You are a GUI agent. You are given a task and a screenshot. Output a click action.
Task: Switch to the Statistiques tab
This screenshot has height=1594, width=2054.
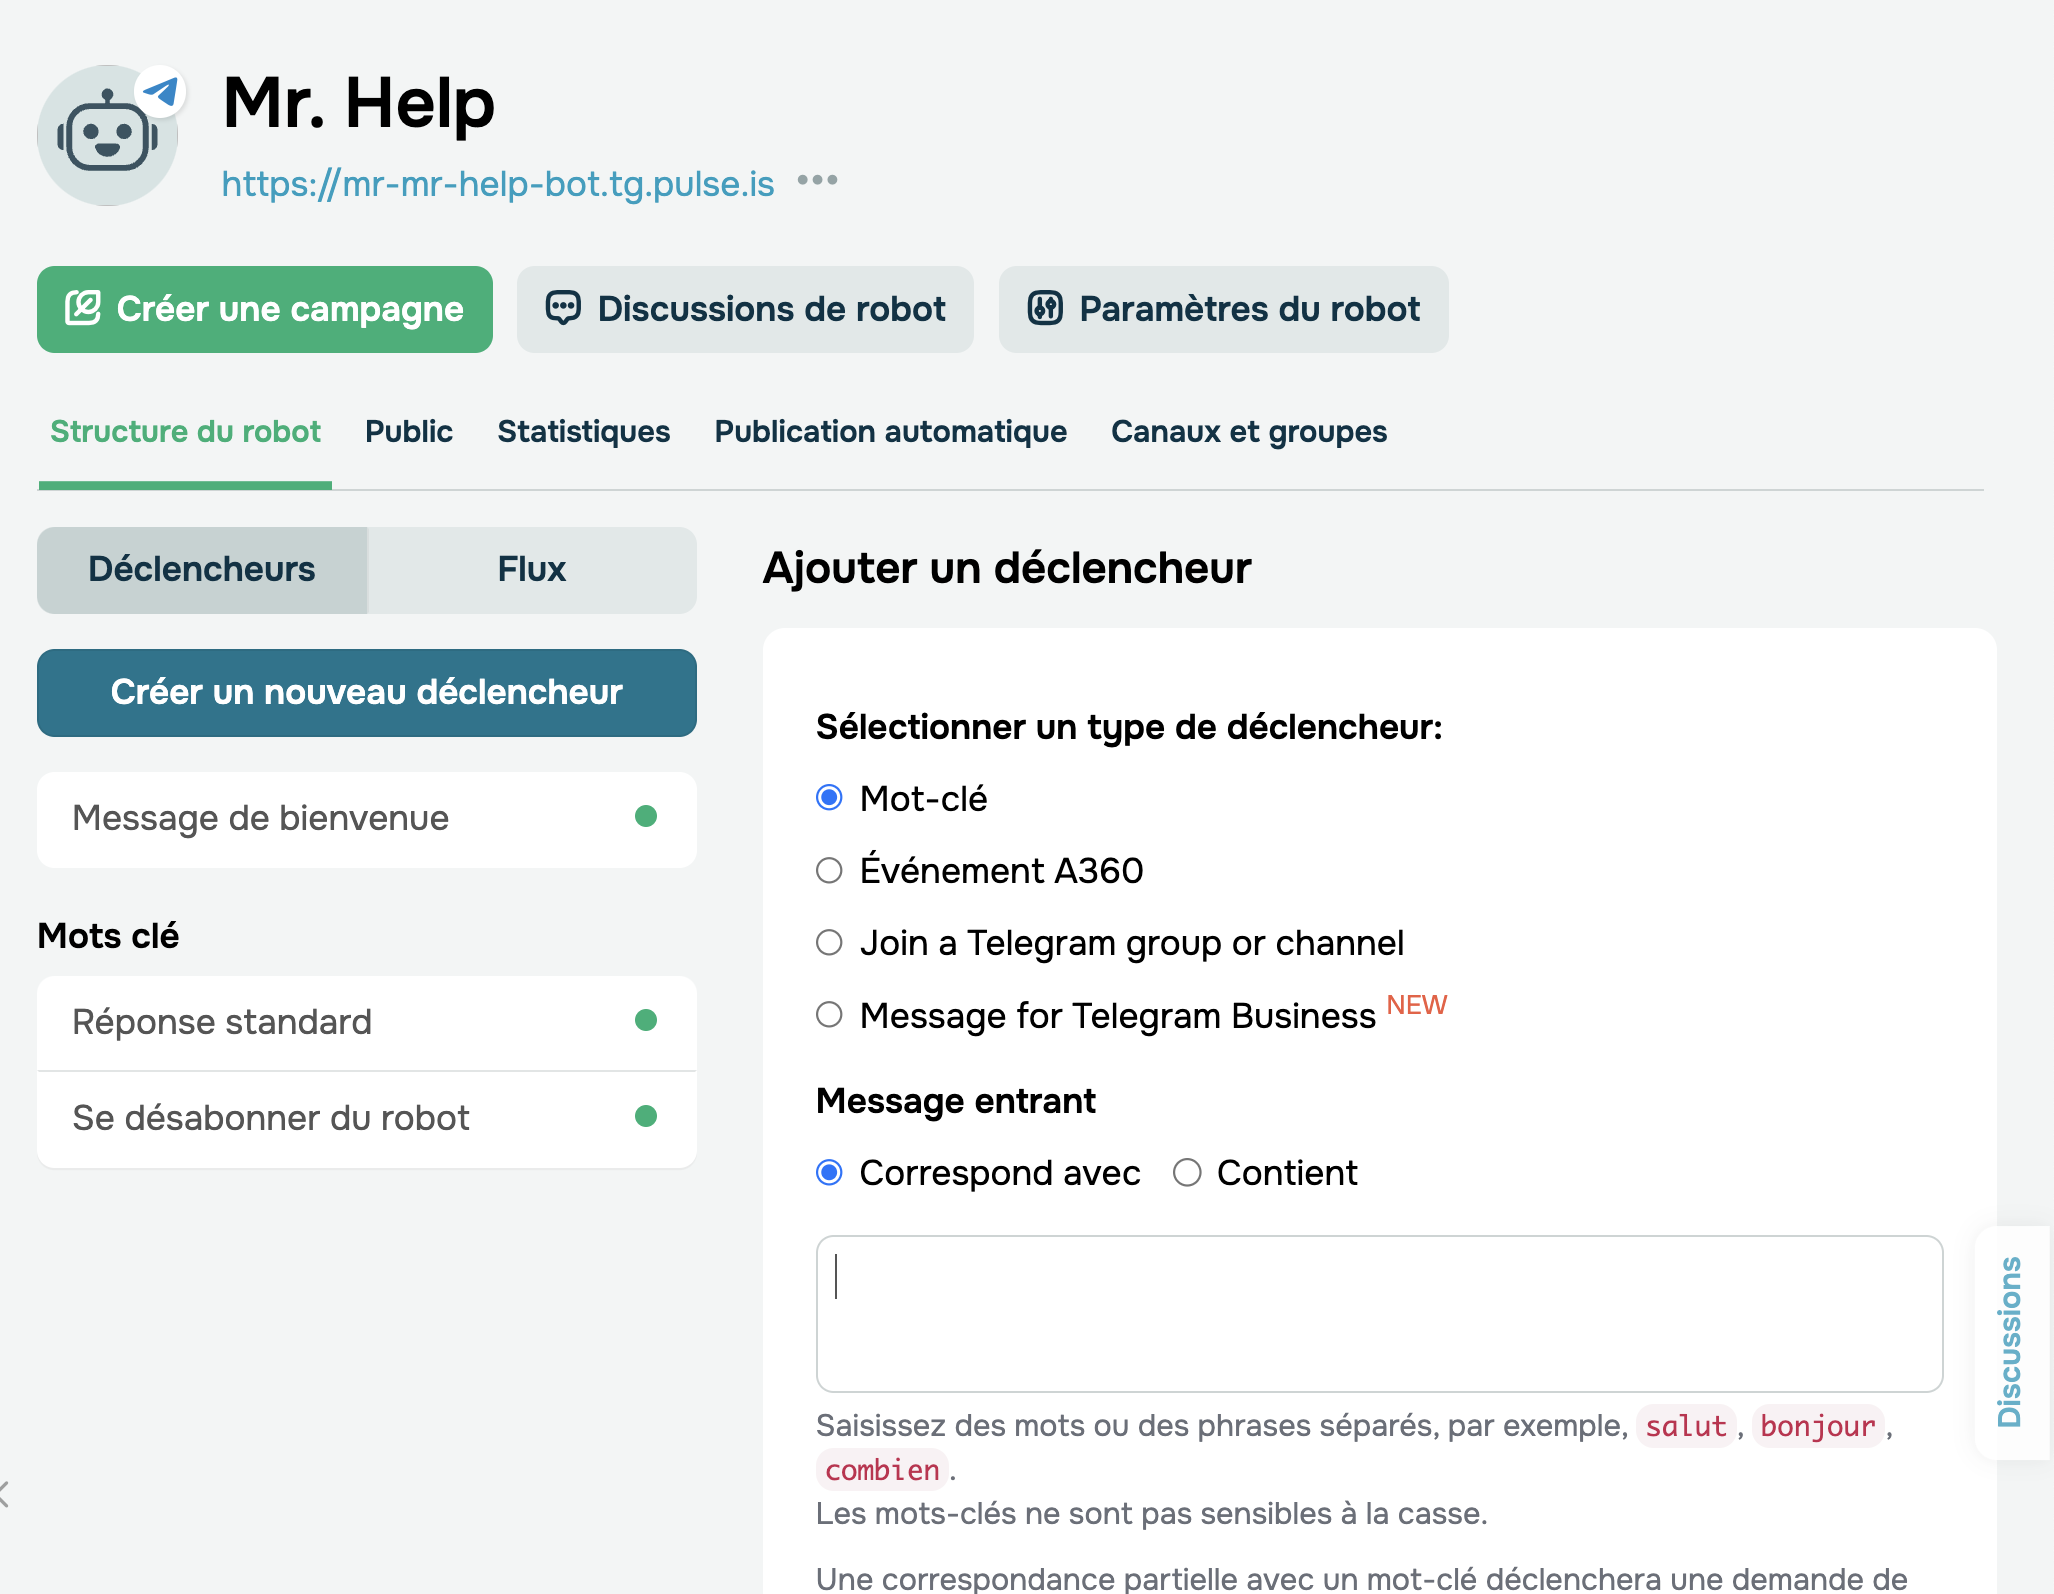click(x=584, y=432)
